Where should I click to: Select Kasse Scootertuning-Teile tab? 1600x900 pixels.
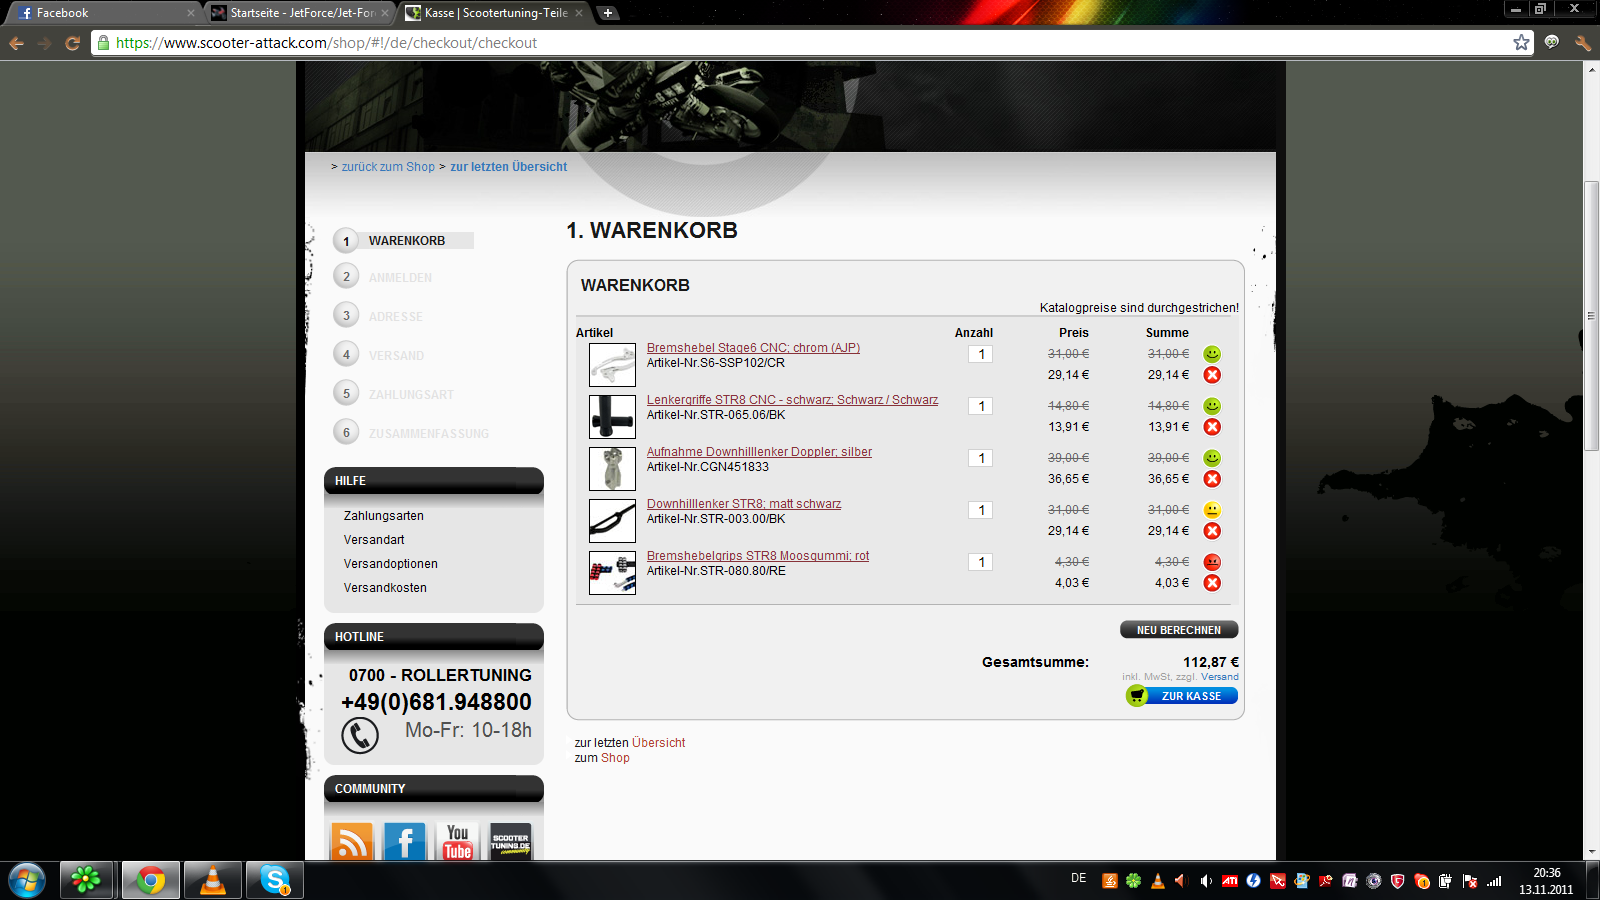(494, 13)
